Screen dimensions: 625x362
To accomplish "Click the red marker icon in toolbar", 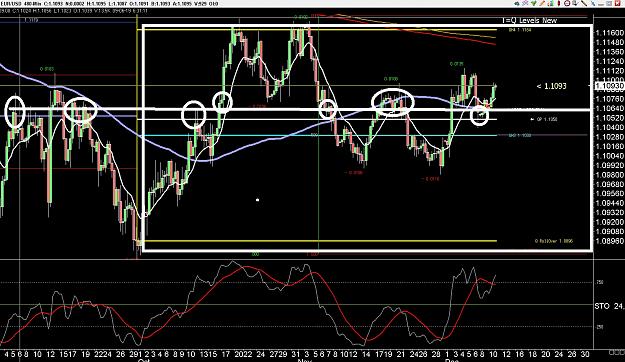I will click(559, 3).
